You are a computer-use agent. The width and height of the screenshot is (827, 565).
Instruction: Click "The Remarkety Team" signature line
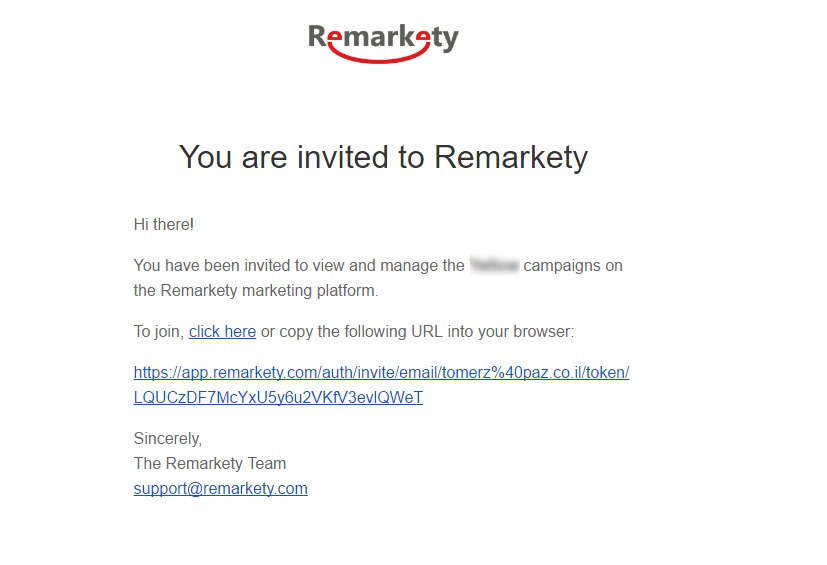tap(210, 463)
